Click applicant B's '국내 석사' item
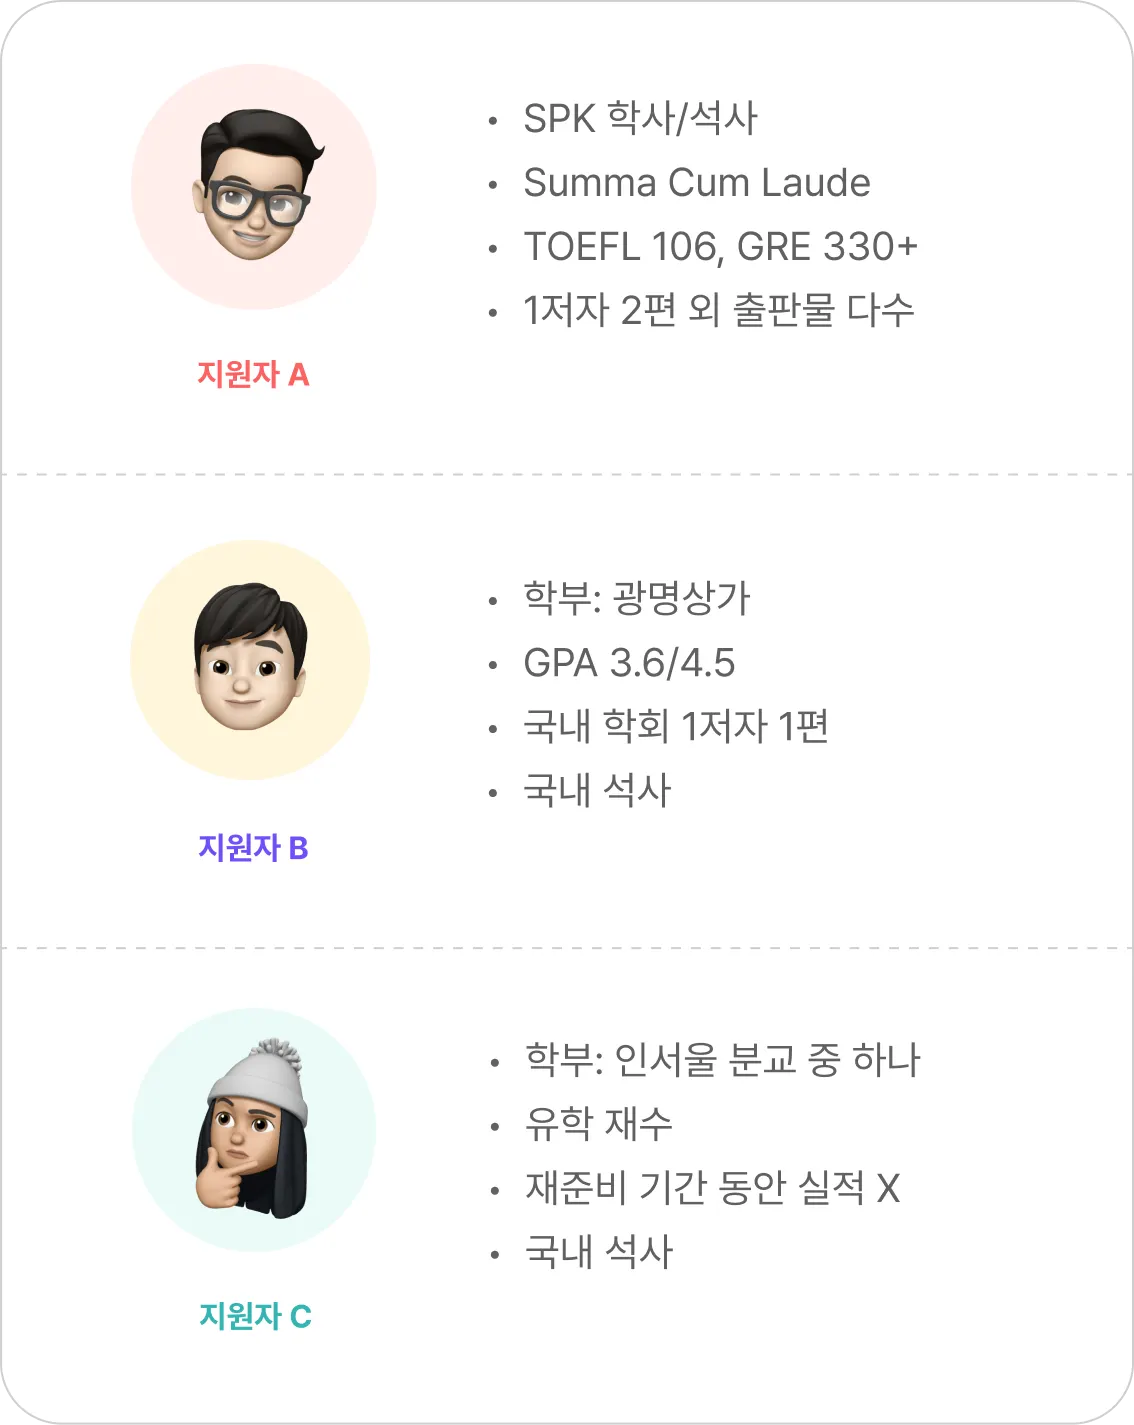 597,791
